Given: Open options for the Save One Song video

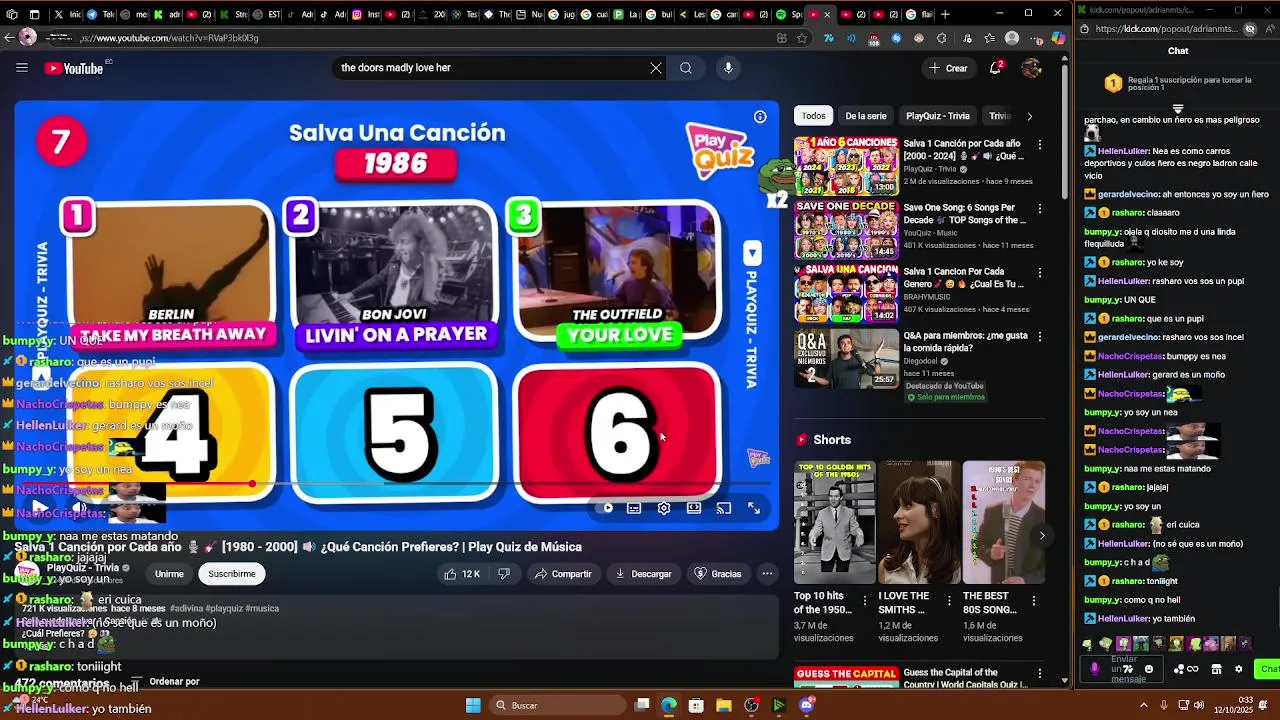Looking at the screenshot, I should (x=1040, y=209).
